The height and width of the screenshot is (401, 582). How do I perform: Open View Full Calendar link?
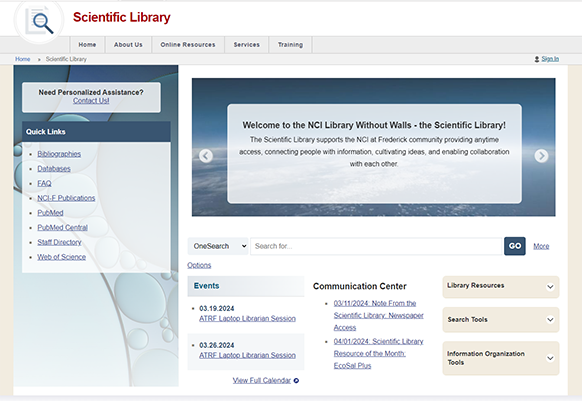pos(262,381)
